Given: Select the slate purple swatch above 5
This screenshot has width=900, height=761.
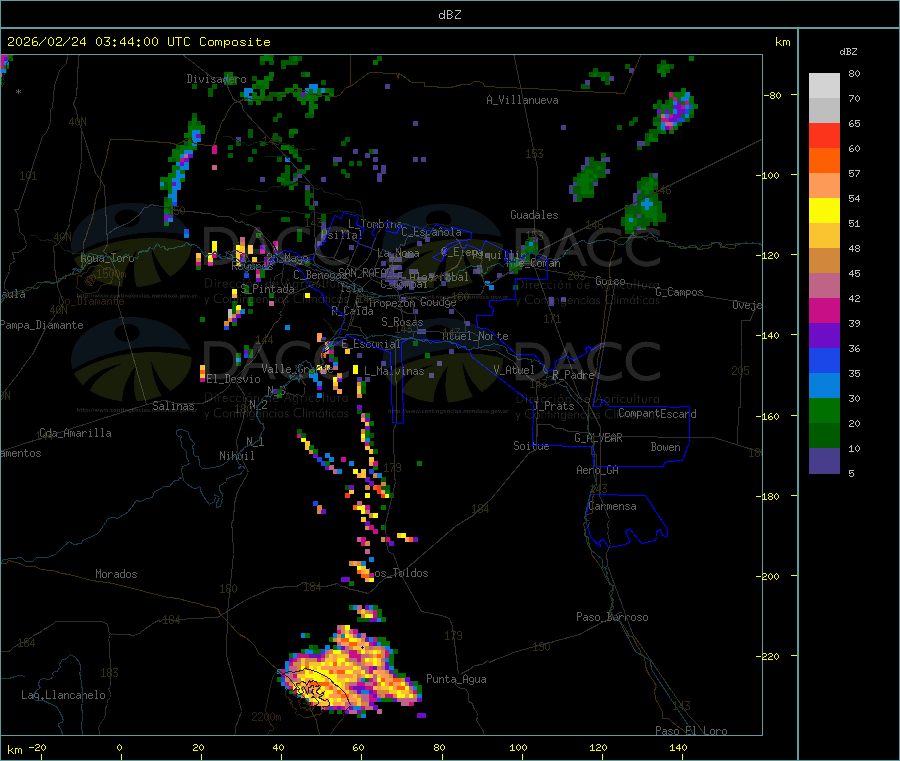Looking at the screenshot, I should coord(824,461).
